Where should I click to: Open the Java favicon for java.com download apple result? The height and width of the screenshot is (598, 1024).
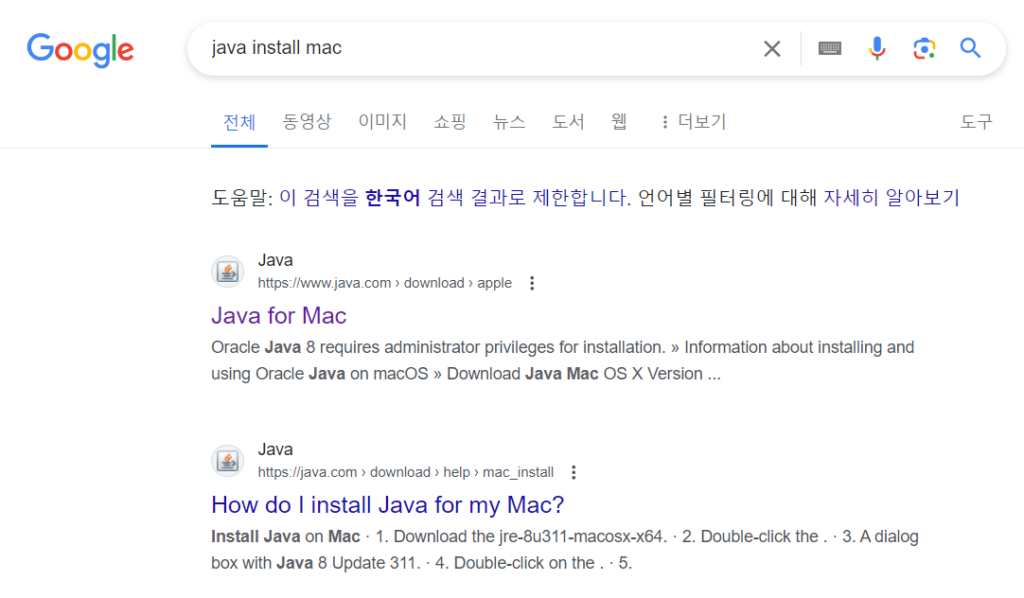[x=227, y=272]
